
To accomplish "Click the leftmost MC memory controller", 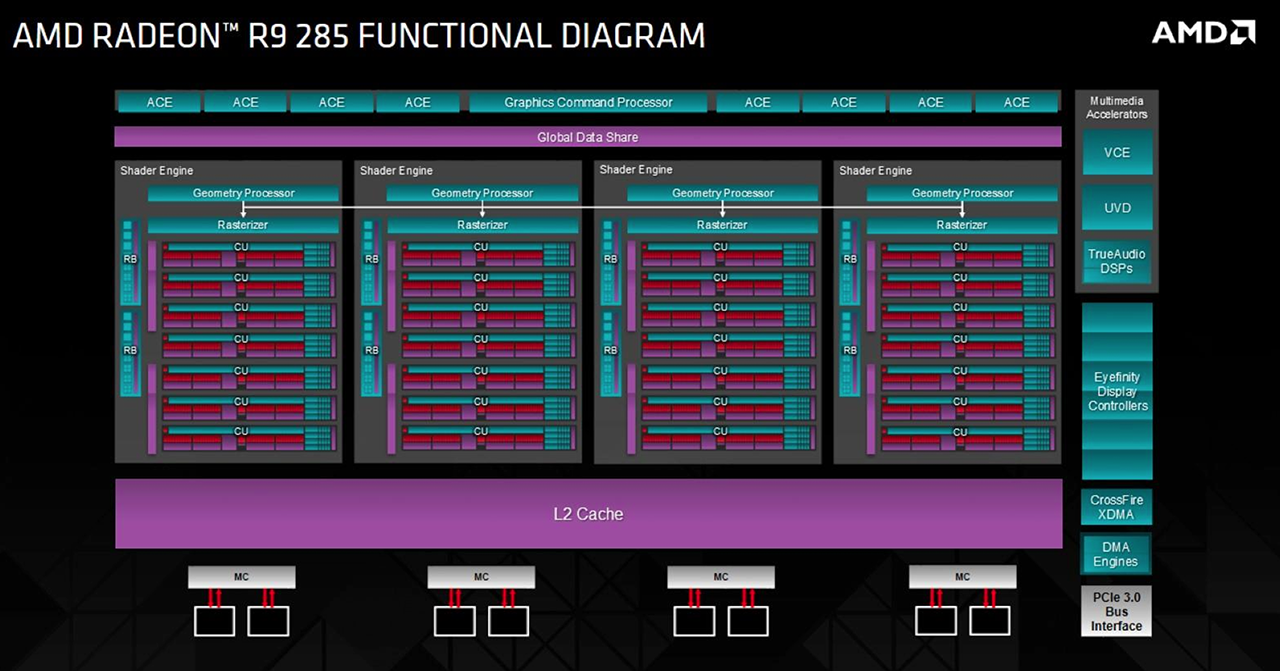I will pyautogui.click(x=242, y=577).
